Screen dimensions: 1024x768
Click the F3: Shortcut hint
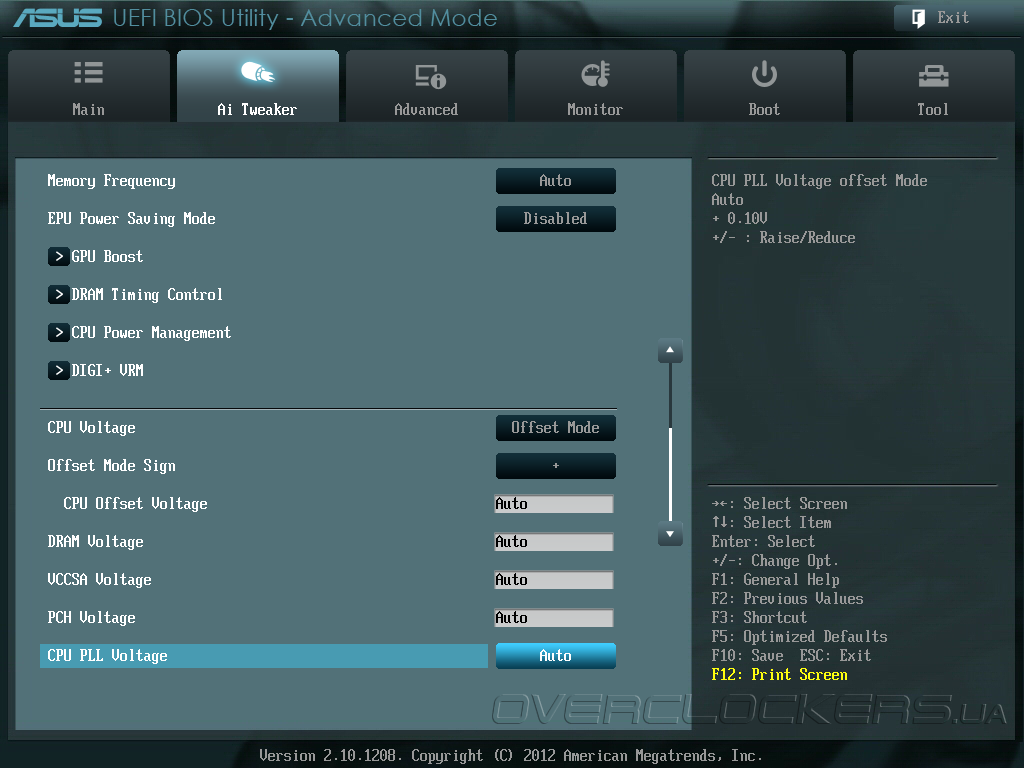click(760, 618)
